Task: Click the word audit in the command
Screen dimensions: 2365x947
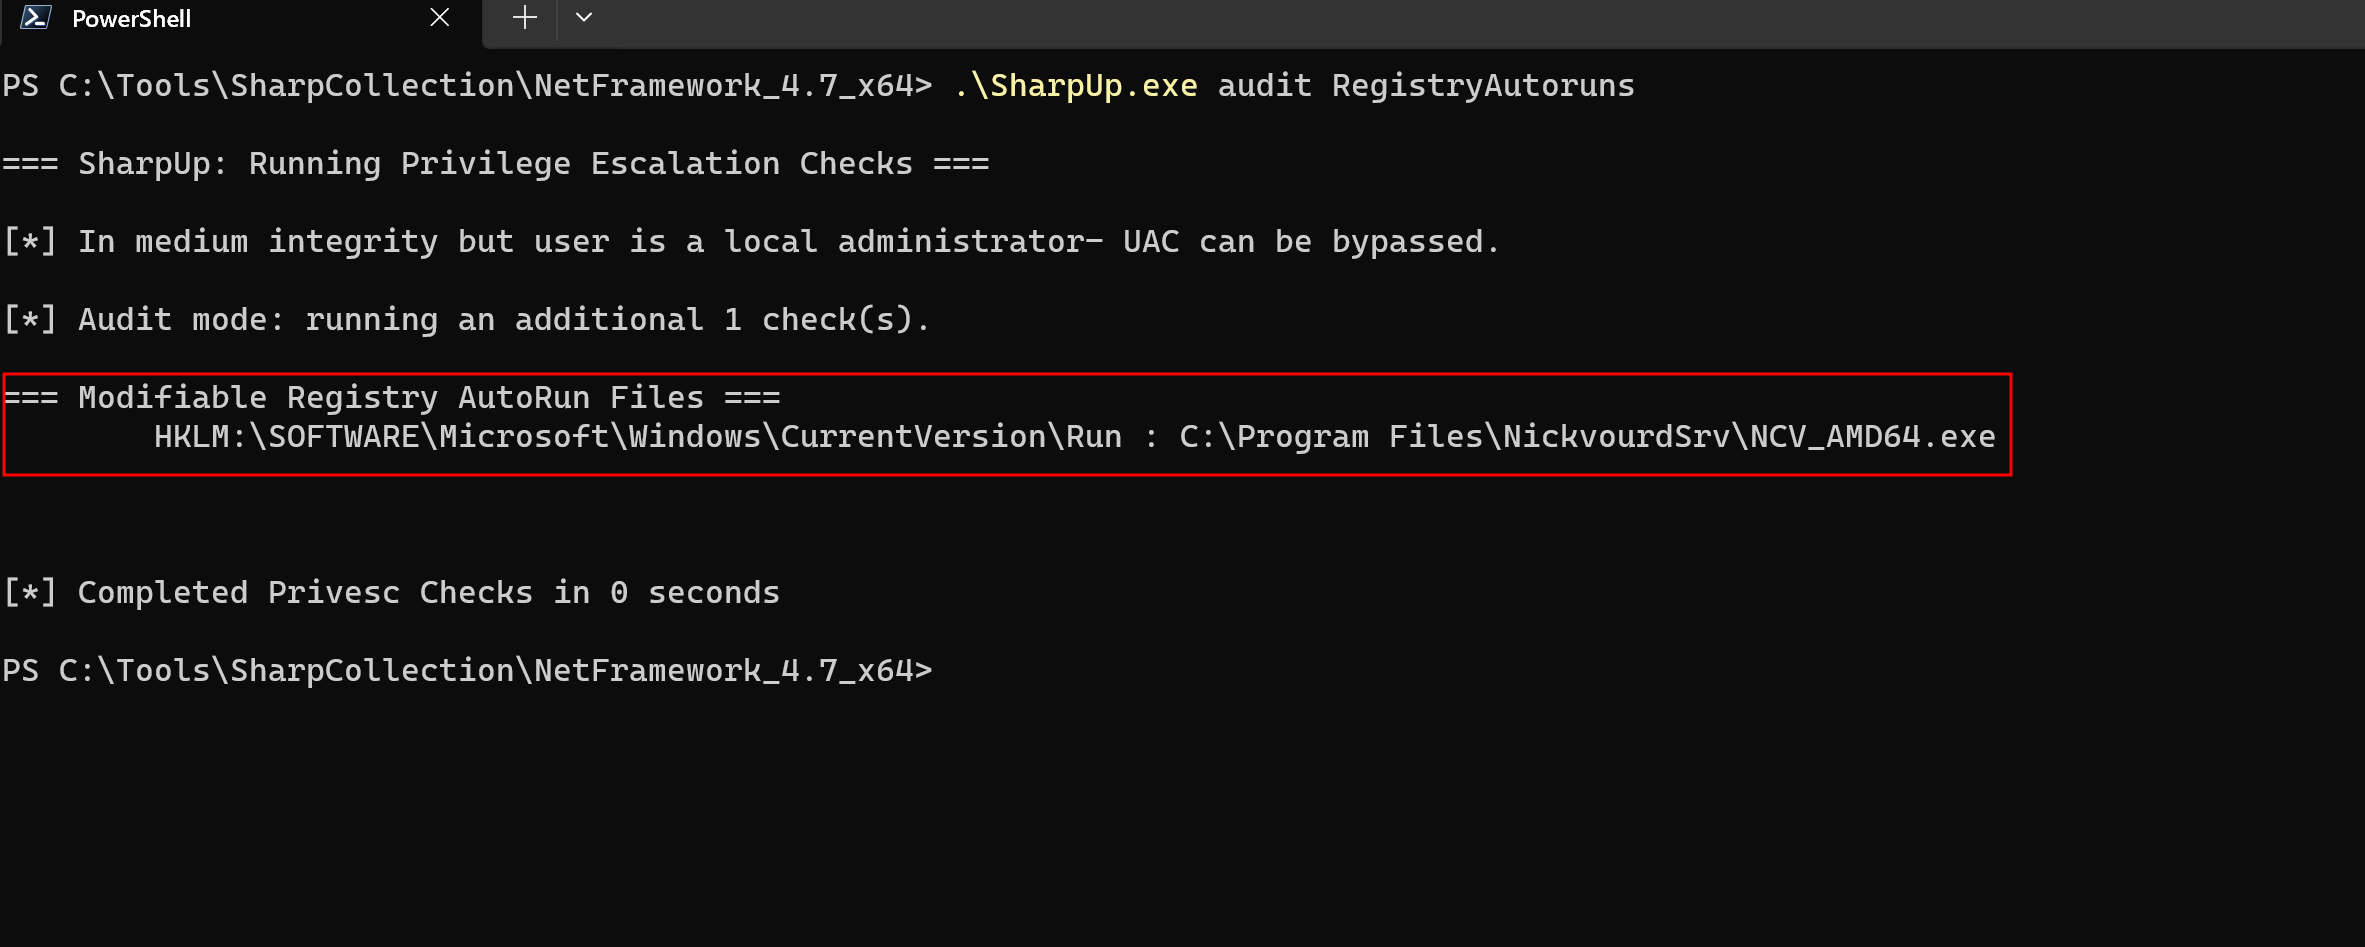Action: [1264, 86]
